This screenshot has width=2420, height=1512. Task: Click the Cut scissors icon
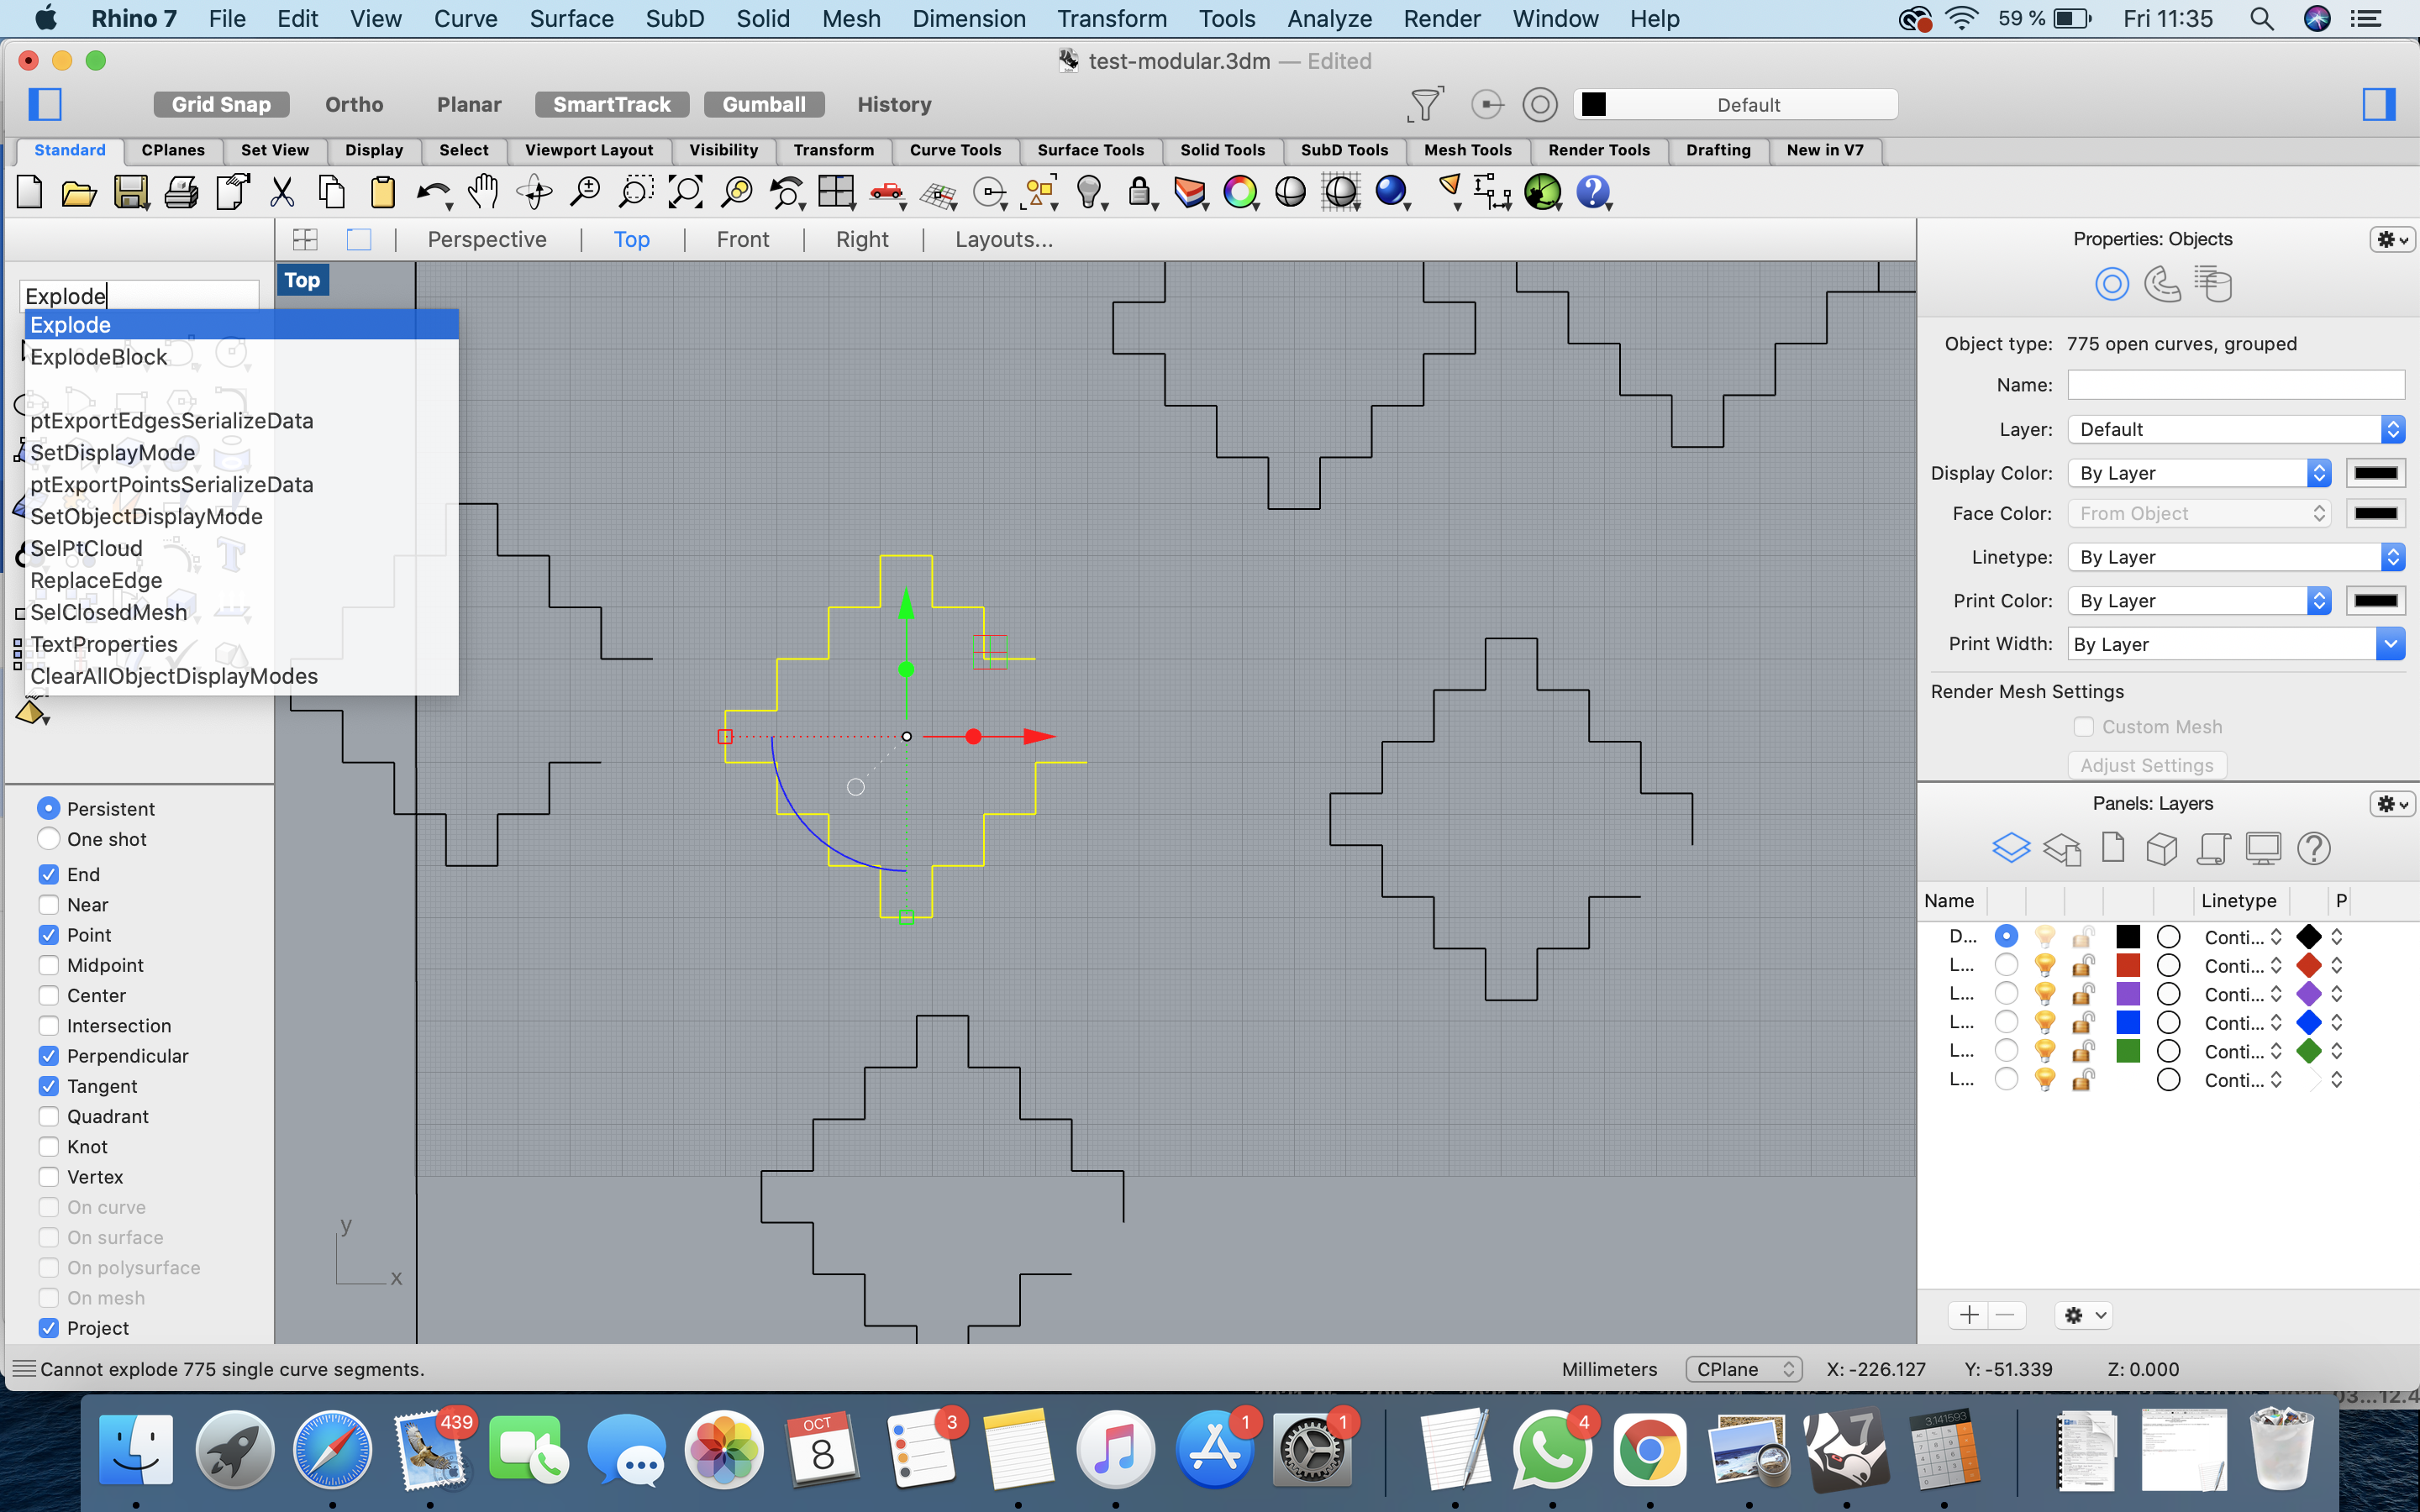pyautogui.click(x=282, y=191)
